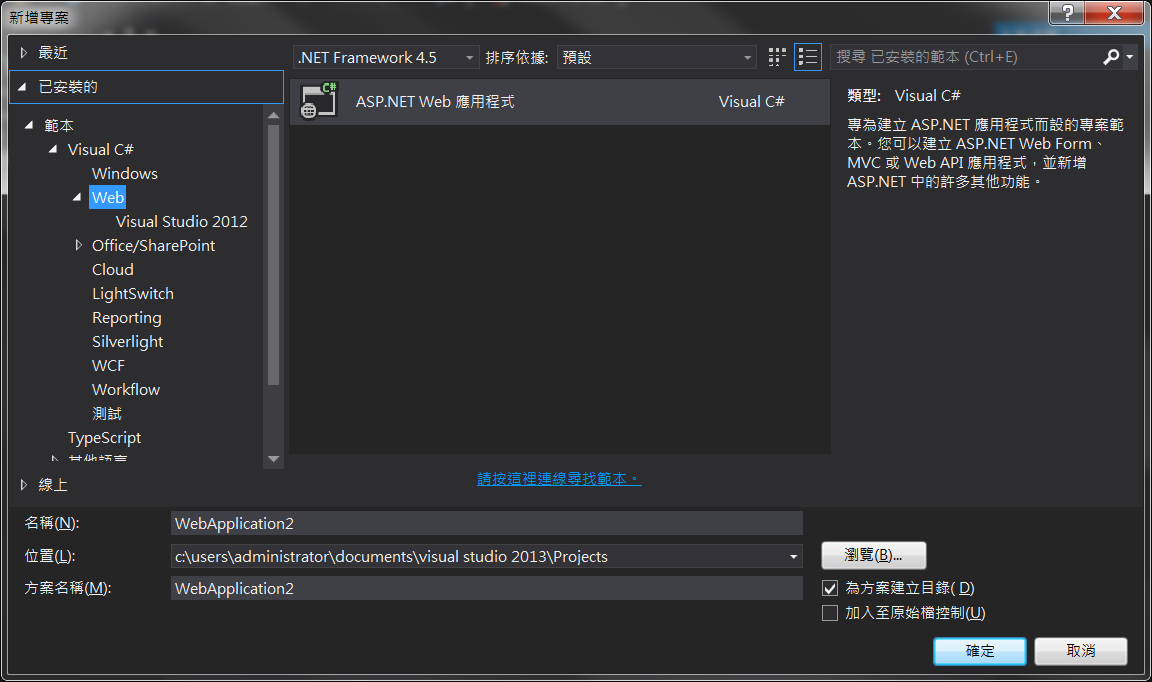
Task: Collapse the Visual C# tree node
Action: tap(53, 149)
